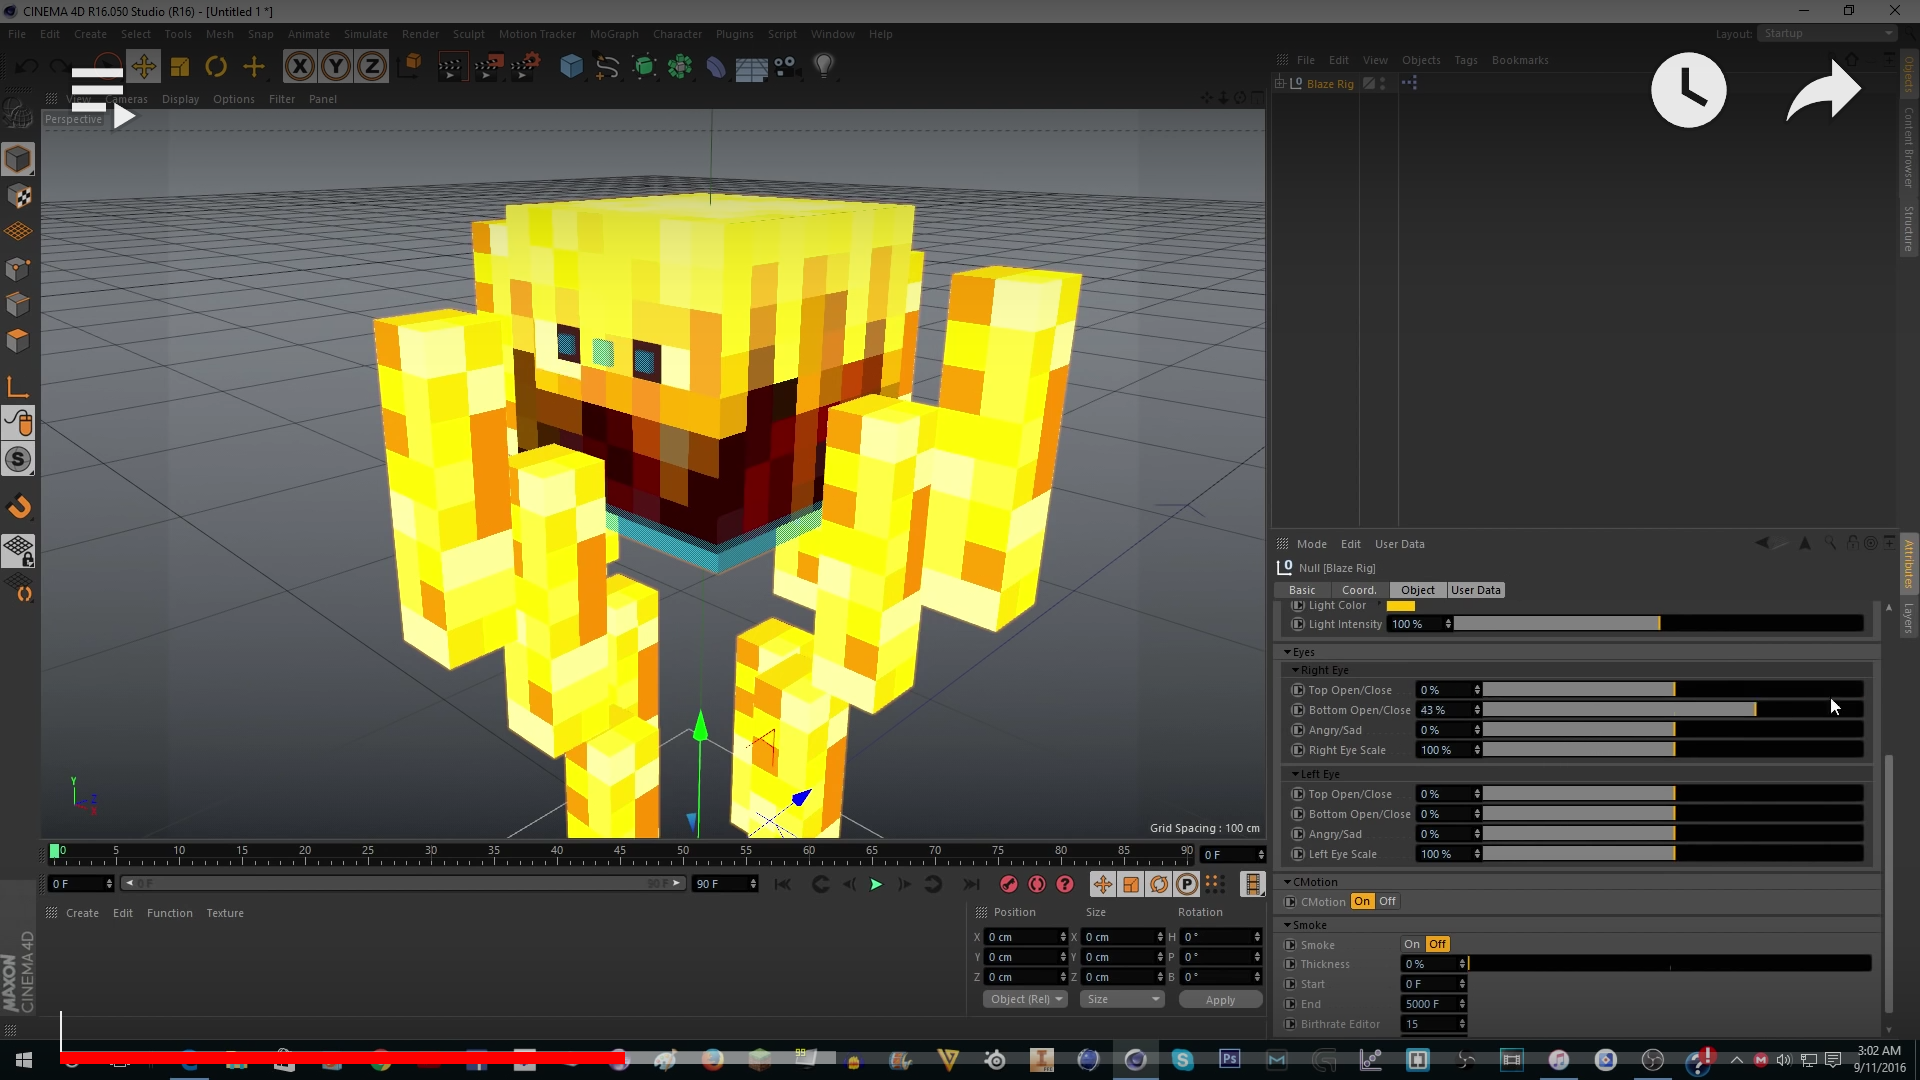
Task: Go to end of animation
Action: 970,884
